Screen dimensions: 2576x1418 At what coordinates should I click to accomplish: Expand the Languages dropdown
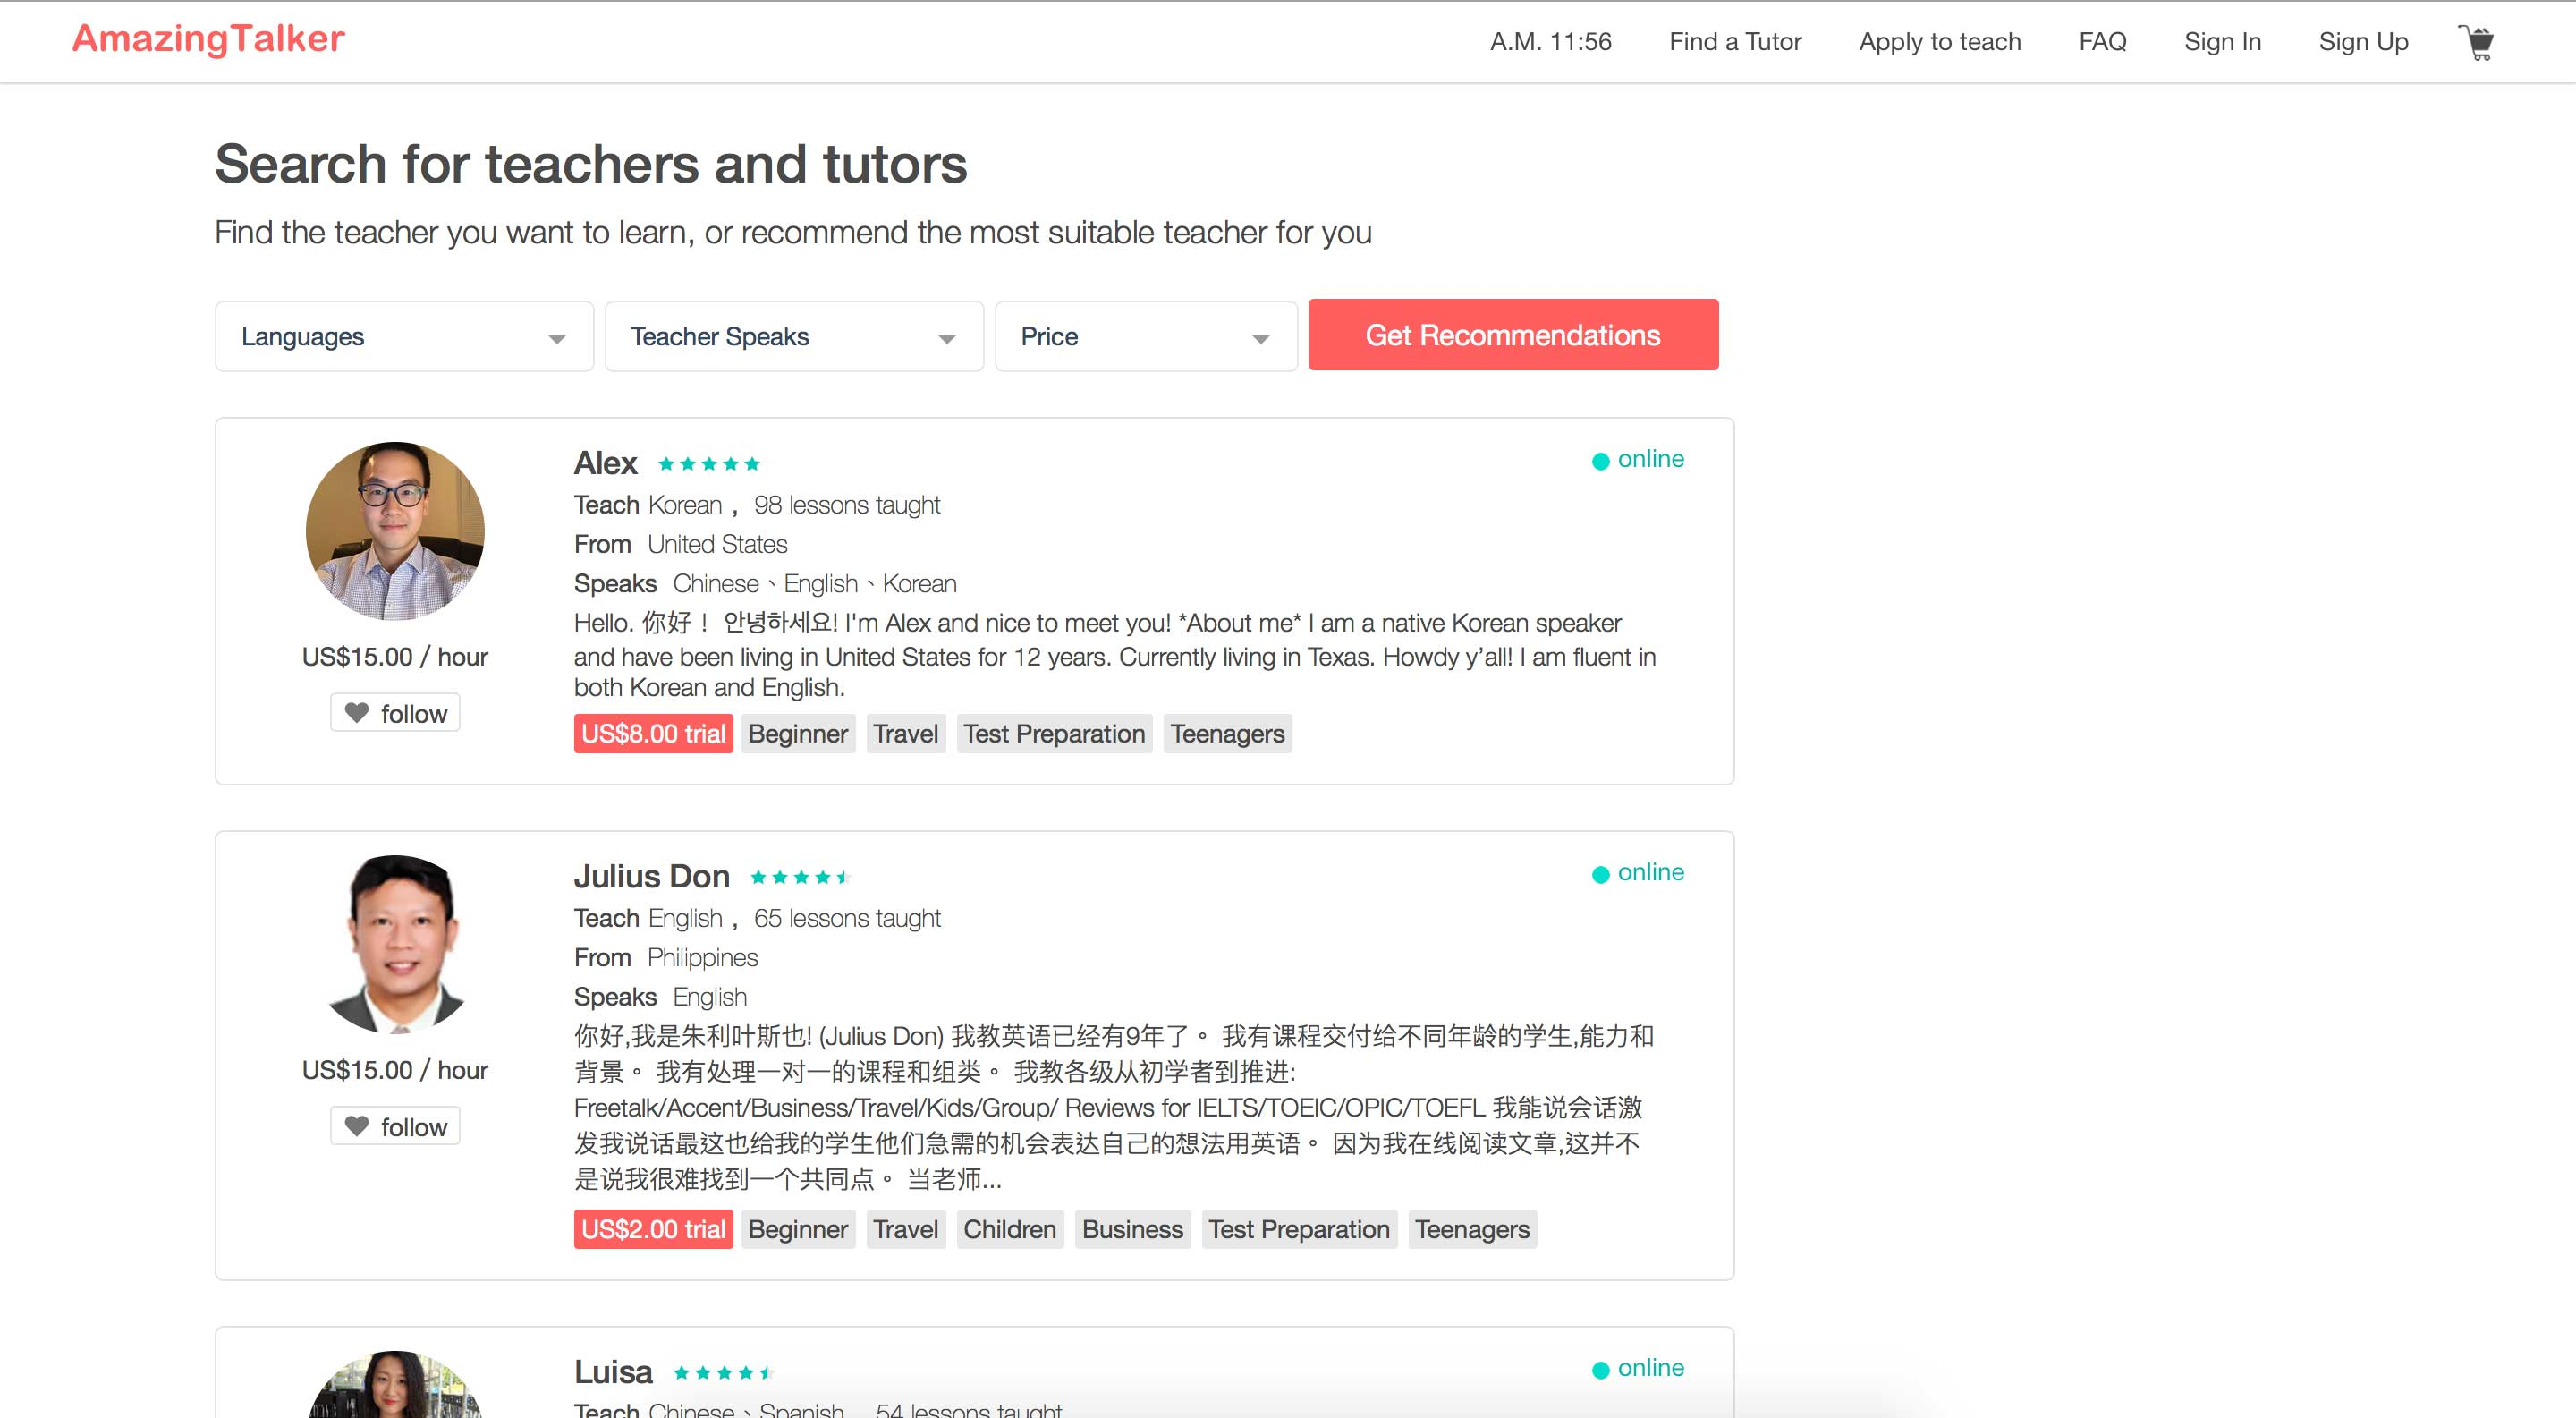404,336
